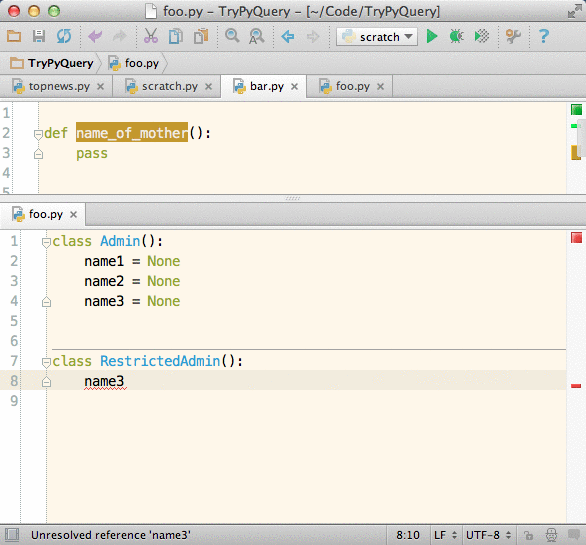586x545 pixels.
Task: Click the red error stripe marker
Action: [x=576, y=386]
